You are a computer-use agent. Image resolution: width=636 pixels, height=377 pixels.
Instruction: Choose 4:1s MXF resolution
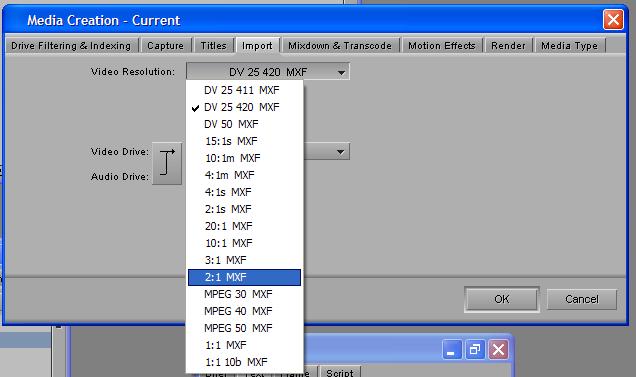coord(244,192)
